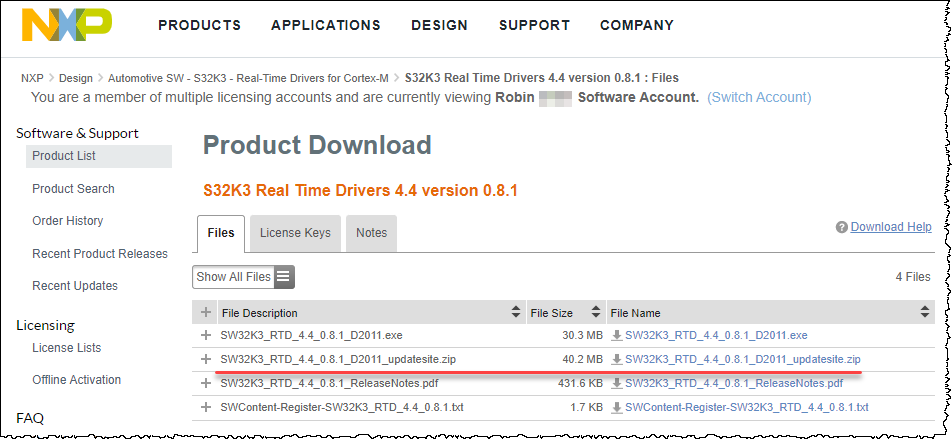
Task: Expand the ReleaseNotes.pdf row
Action: (x=206, y=384)
